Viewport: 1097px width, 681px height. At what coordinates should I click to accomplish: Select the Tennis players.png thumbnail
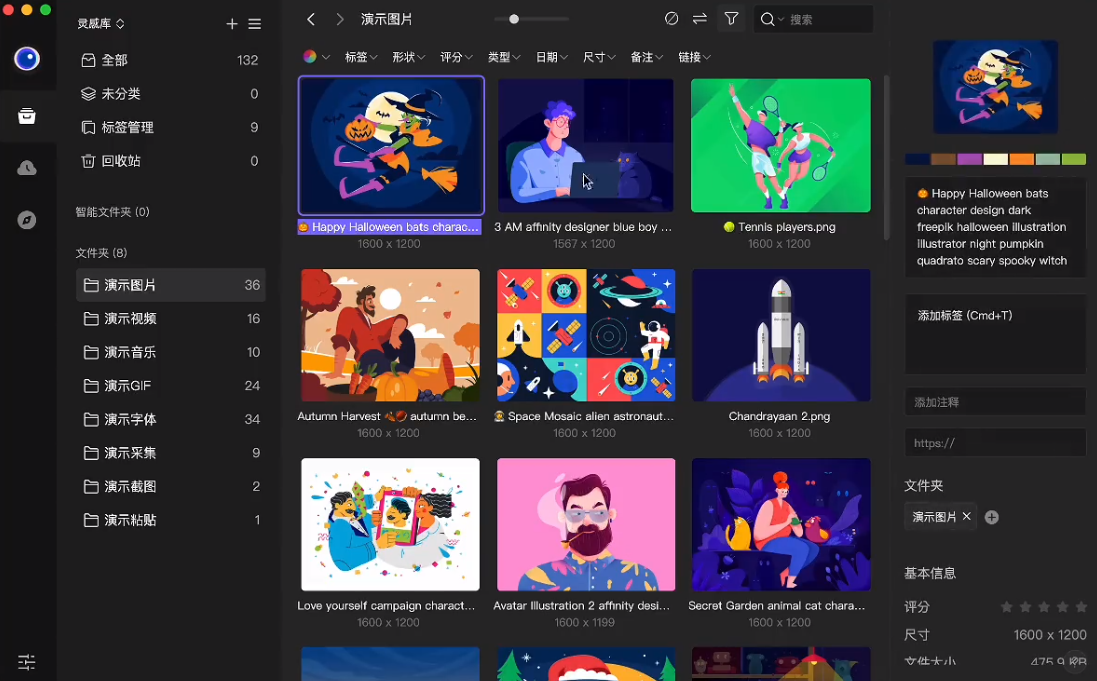[x=781, y=146]
